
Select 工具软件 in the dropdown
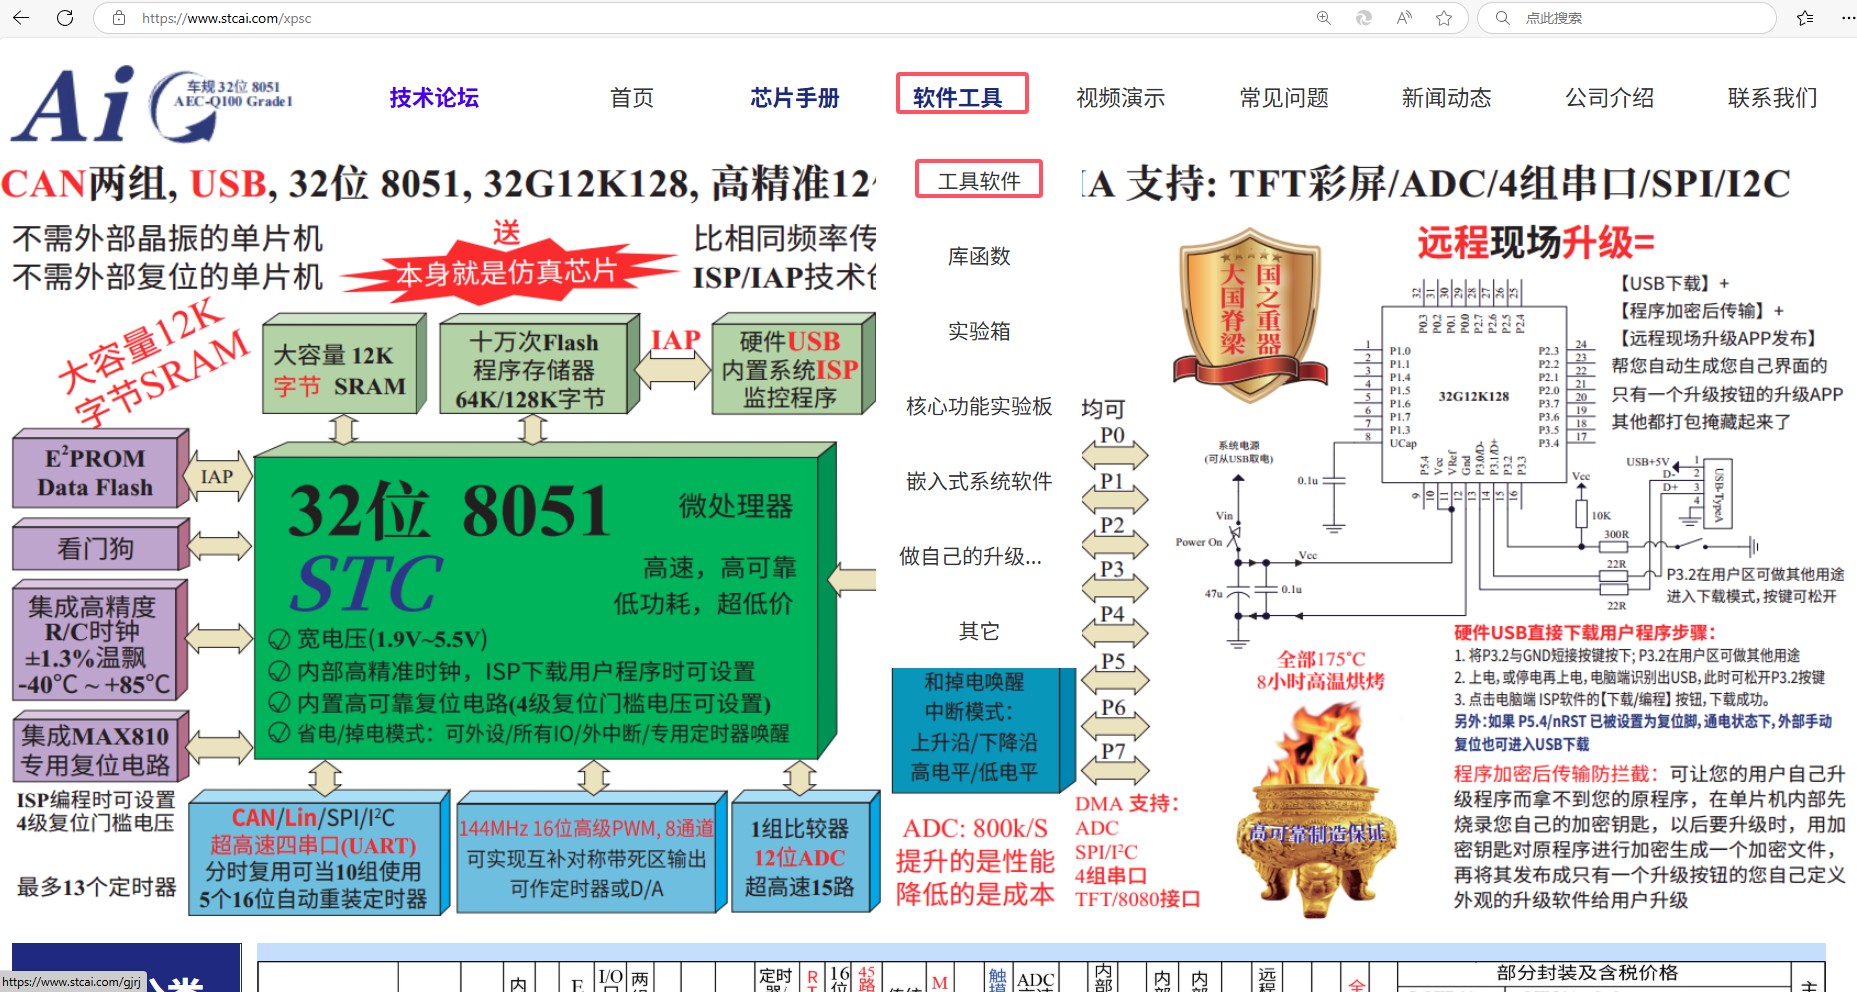[x=979, y=180]
